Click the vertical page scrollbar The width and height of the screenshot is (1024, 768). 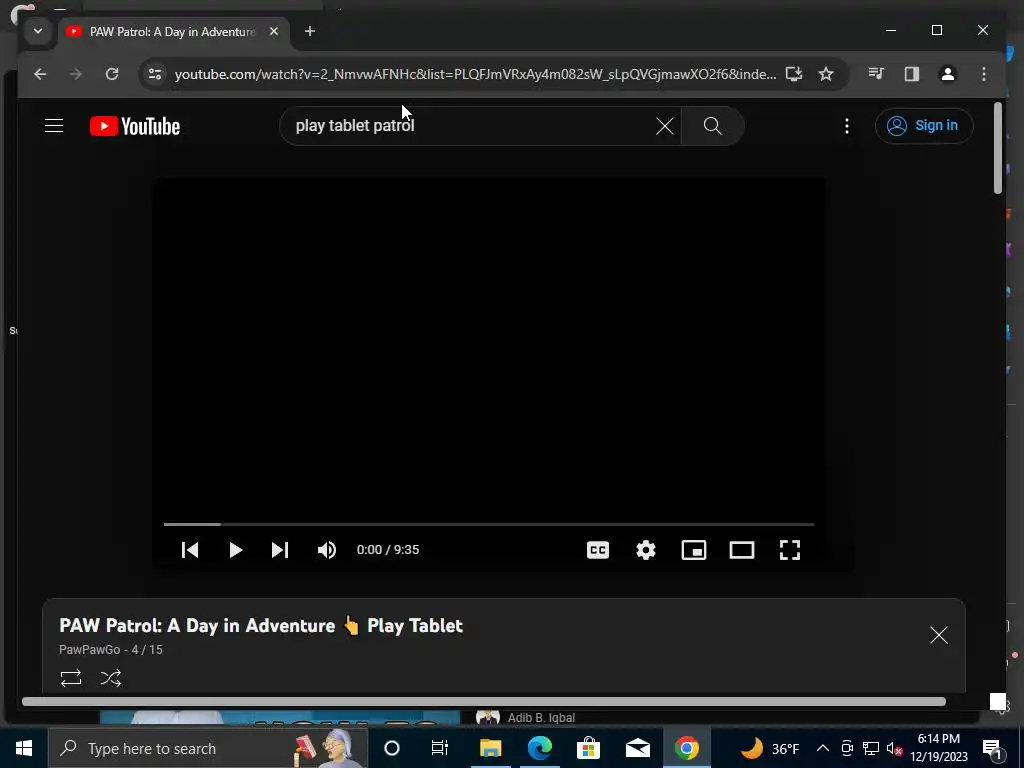[x=997, y=148]
